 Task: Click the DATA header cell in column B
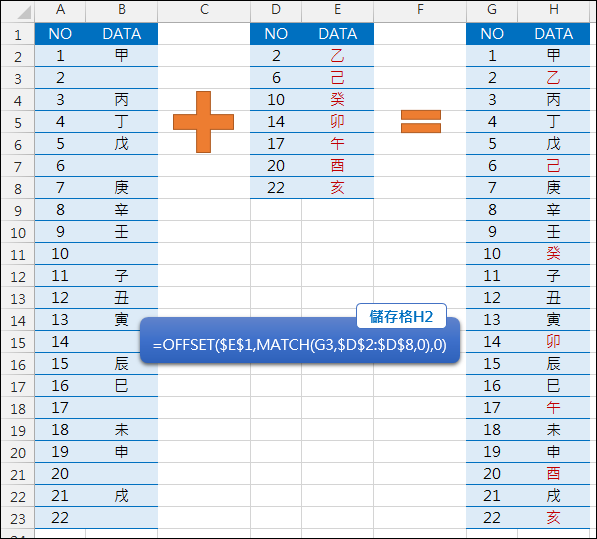point(122,34)
